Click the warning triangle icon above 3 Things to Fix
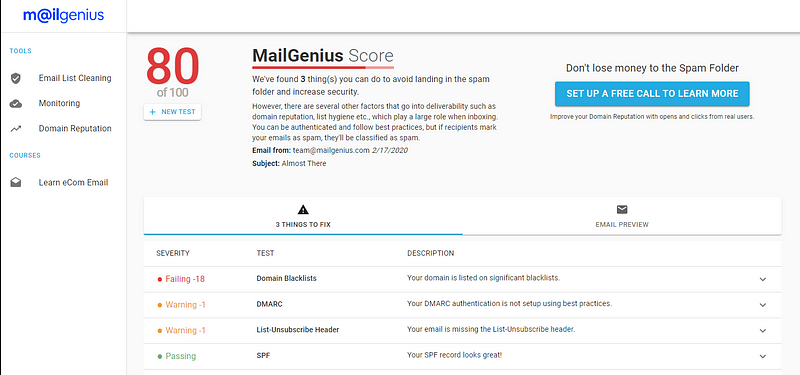 tap(303, 209)
